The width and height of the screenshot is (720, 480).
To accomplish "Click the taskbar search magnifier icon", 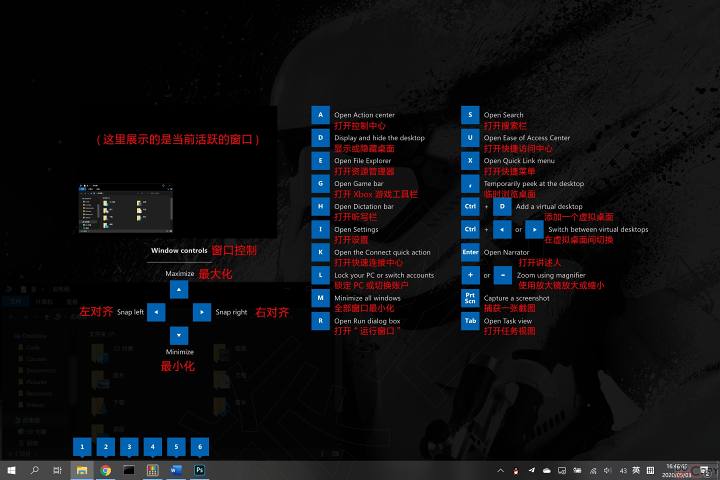I will [x=35, y=469].
